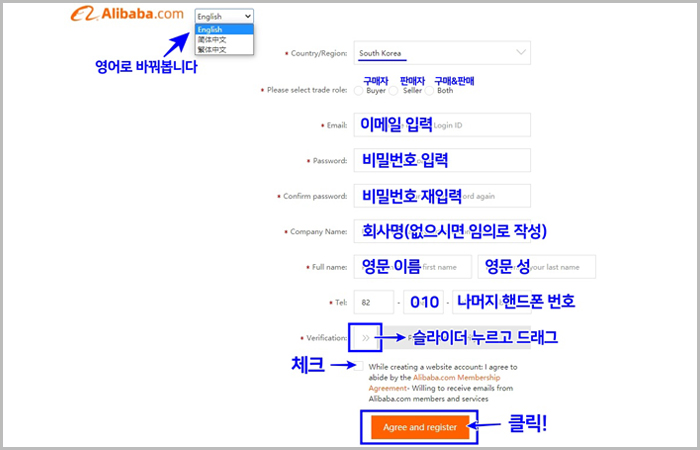Focus the first name field
Image resolution: width=700 pixels, height=450 pixels.
point(412,267)
